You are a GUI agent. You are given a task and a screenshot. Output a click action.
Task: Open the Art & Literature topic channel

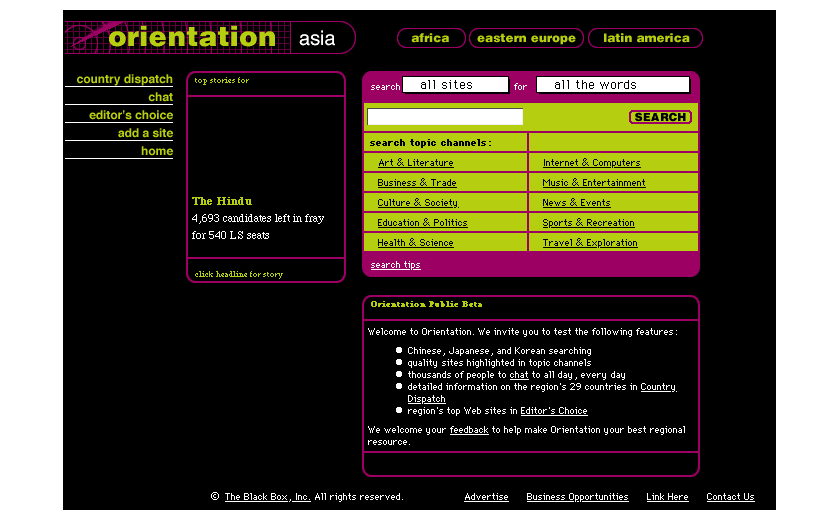[x=415, y=163]
